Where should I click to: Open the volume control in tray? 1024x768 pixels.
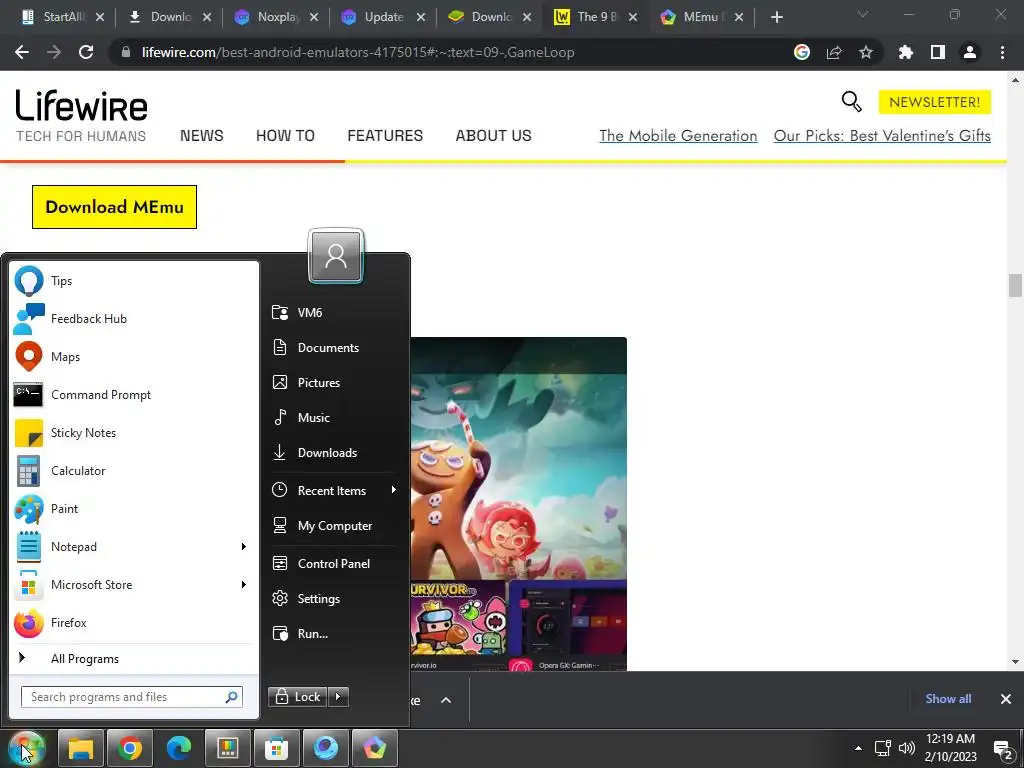[906, 748]
